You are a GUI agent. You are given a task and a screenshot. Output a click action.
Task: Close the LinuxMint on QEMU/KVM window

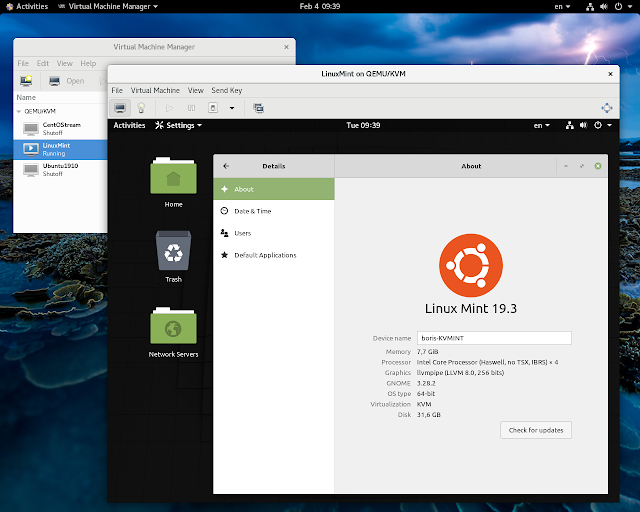pyautogui.click(x=610, y=74)
